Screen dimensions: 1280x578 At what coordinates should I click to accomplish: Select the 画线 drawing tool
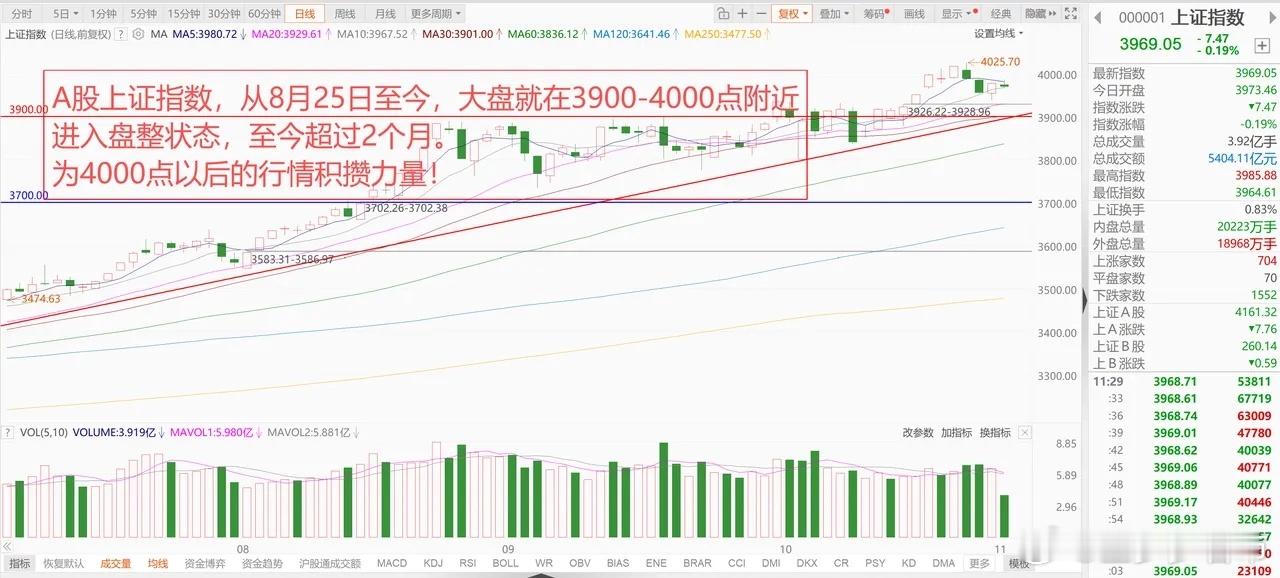tap(915, 12)
